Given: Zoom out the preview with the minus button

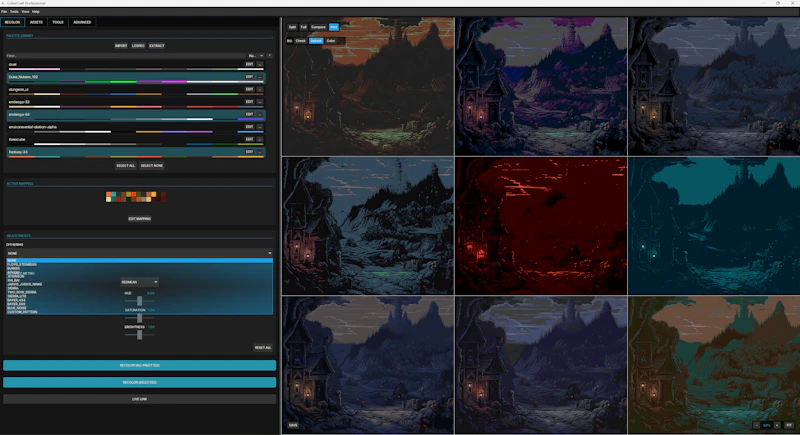Looking at the screenshot, I should tap(756, 425).
